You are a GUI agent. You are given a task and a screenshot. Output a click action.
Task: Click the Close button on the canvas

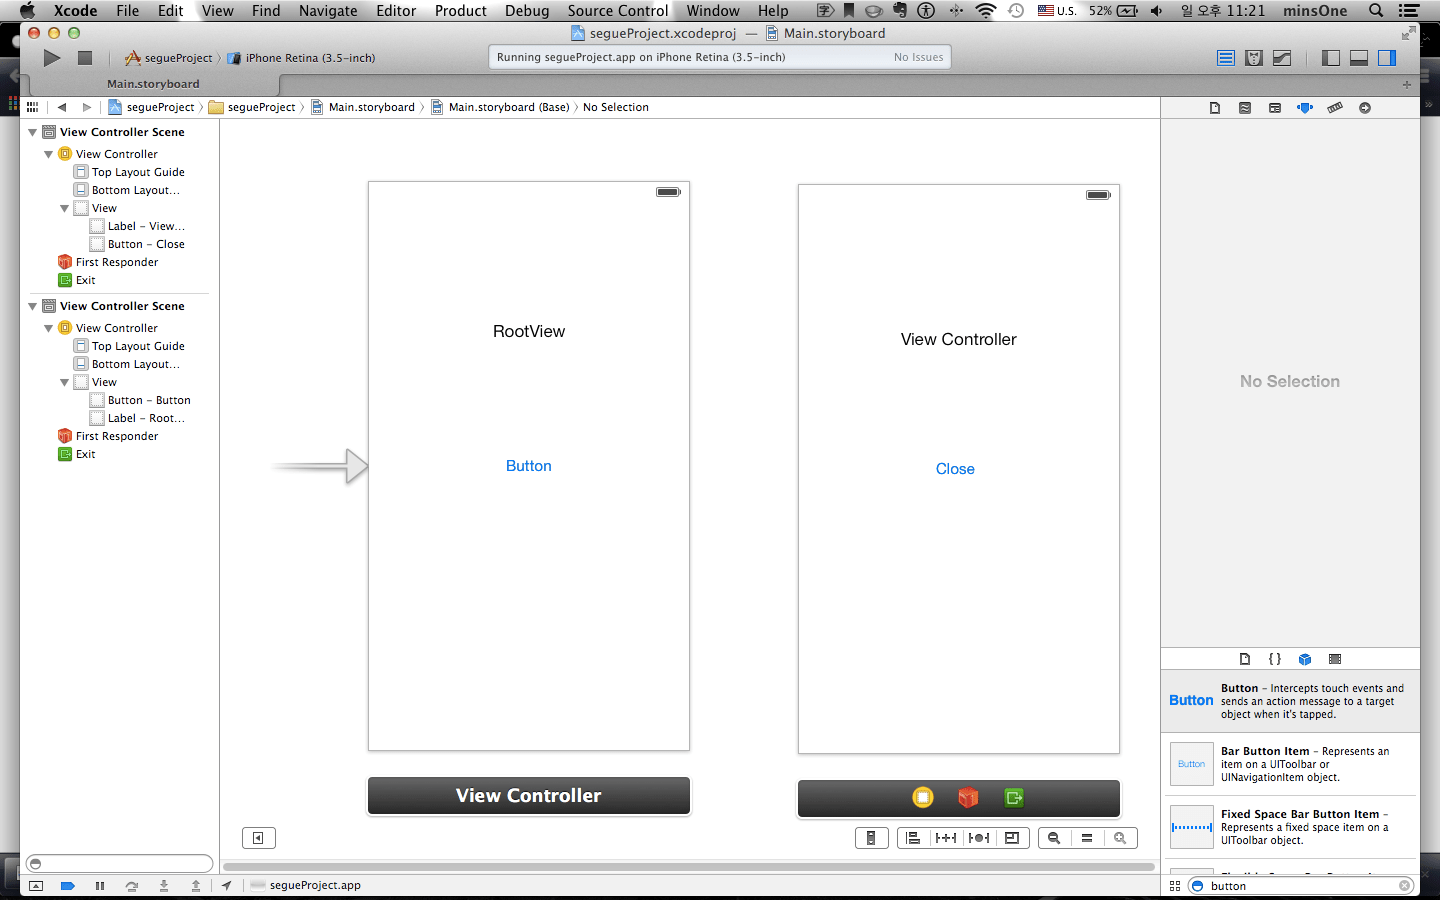pos(955,469)
